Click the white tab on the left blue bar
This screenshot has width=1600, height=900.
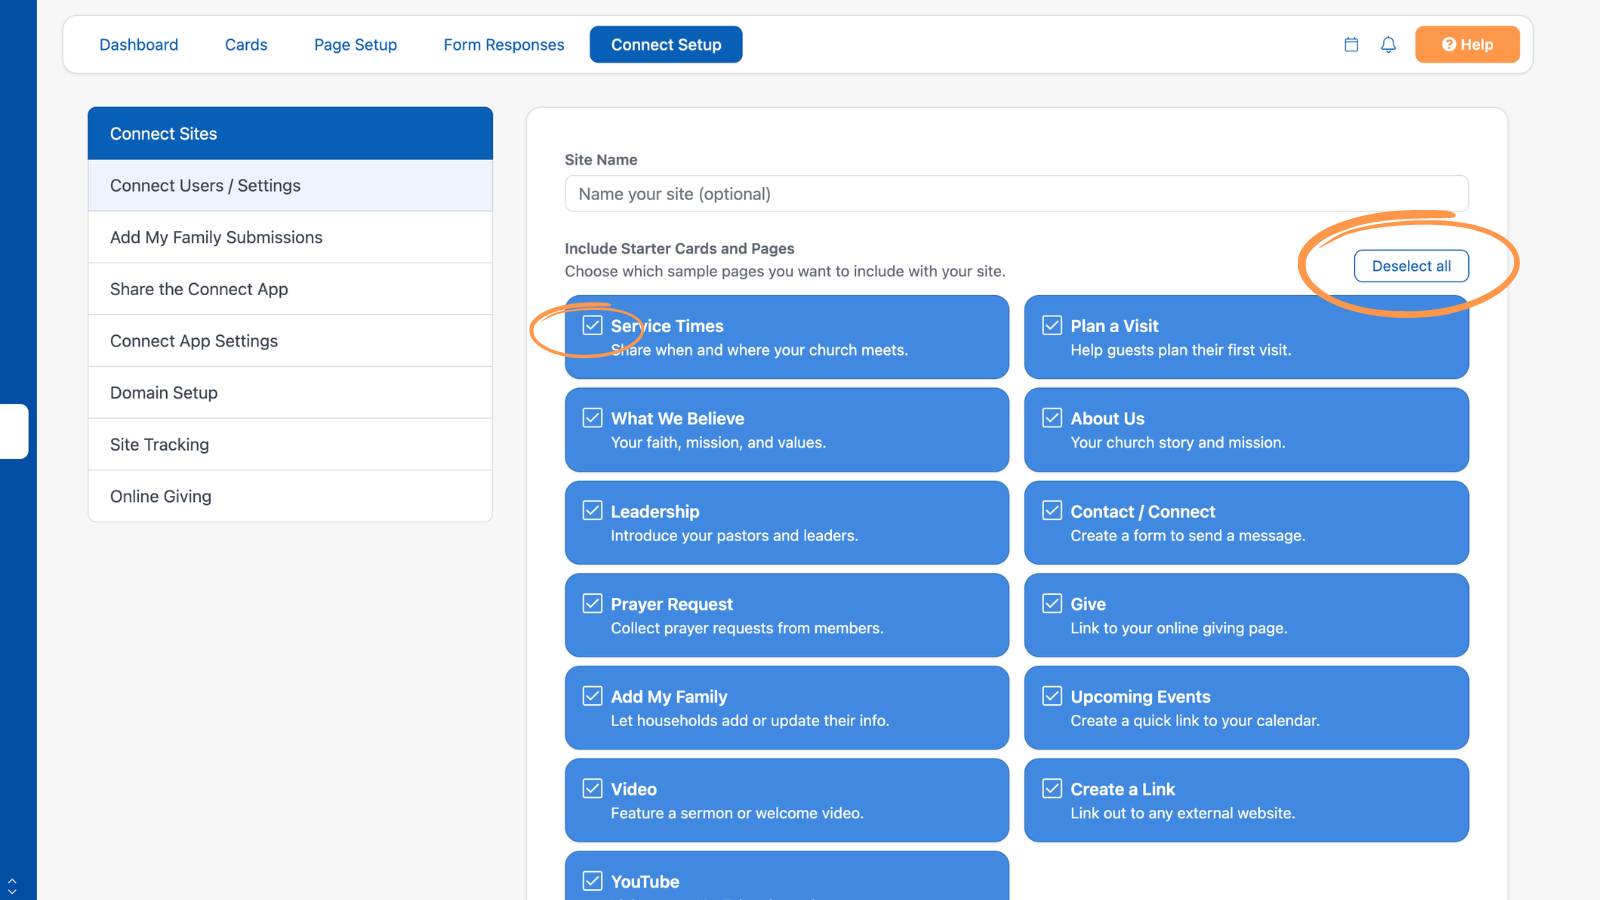tap(13, 431)
